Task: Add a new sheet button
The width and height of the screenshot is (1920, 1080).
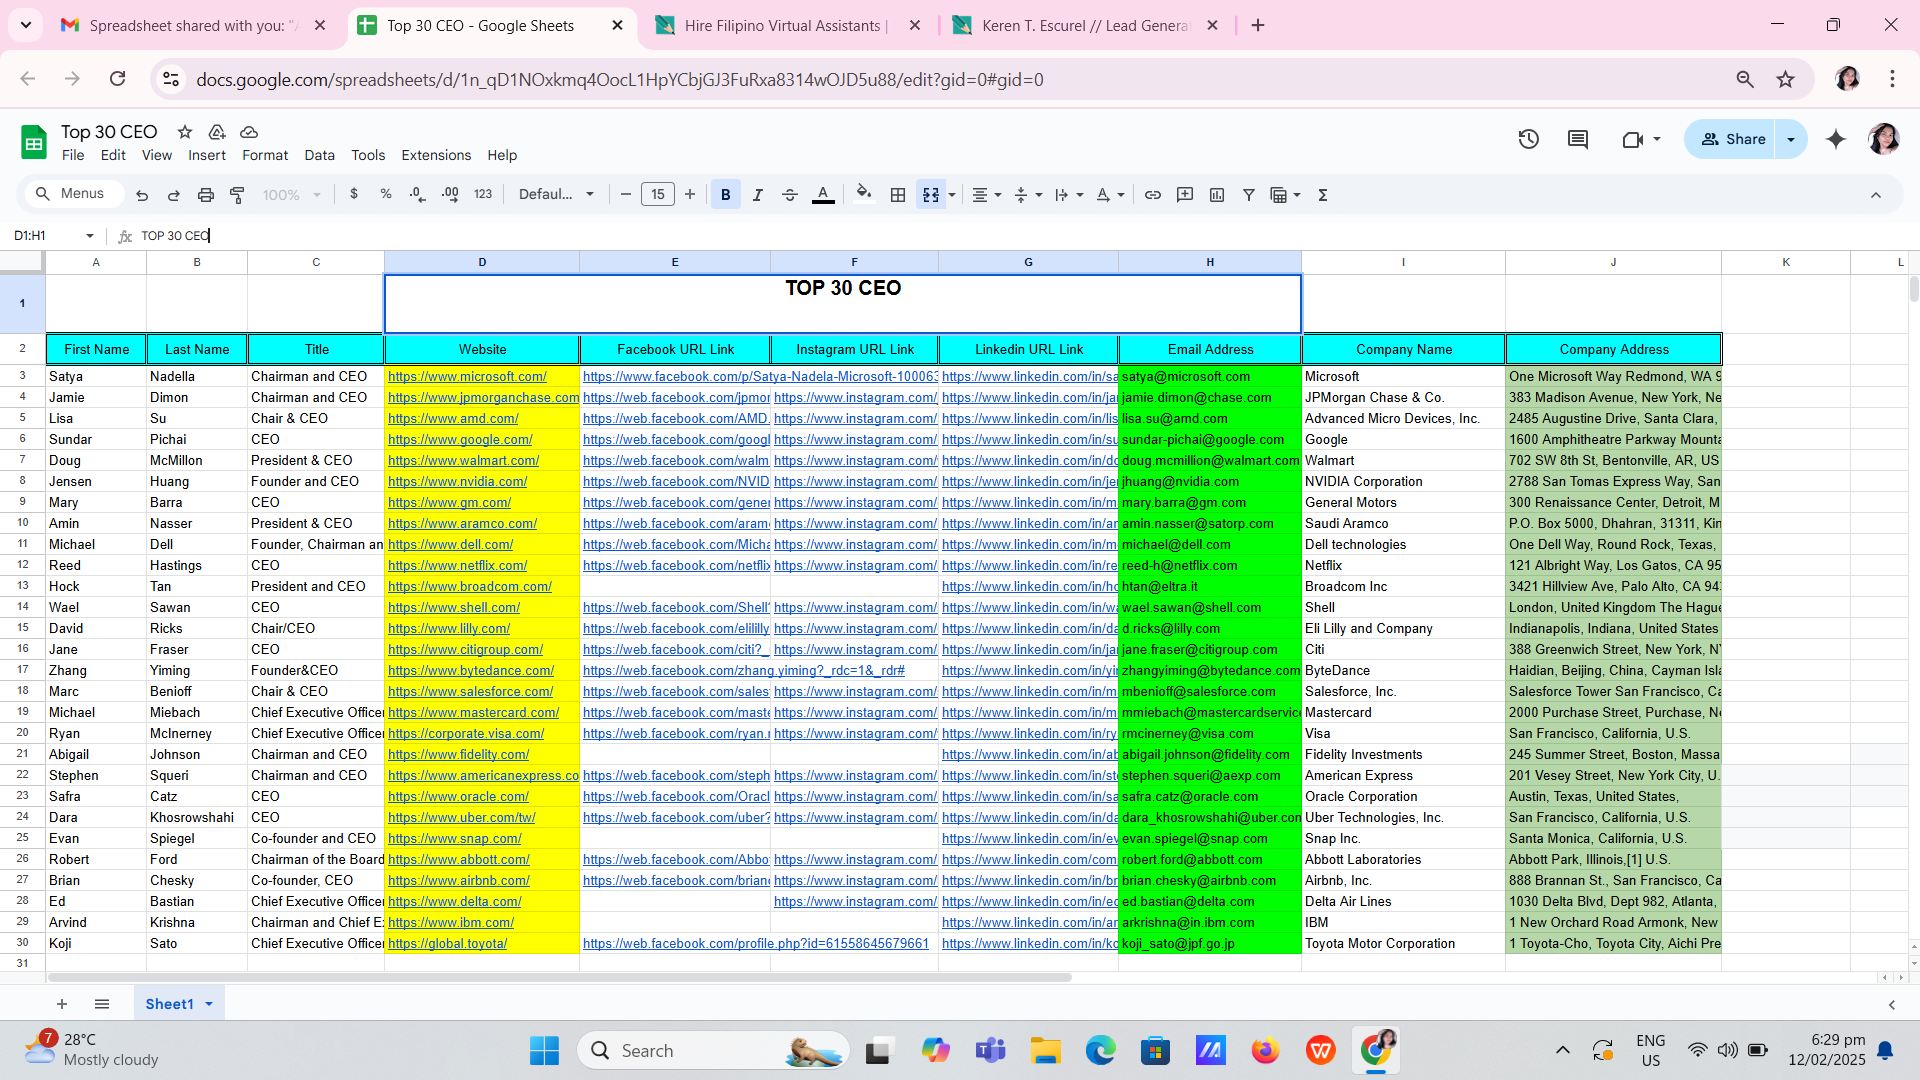Action: click(62, 1004)
